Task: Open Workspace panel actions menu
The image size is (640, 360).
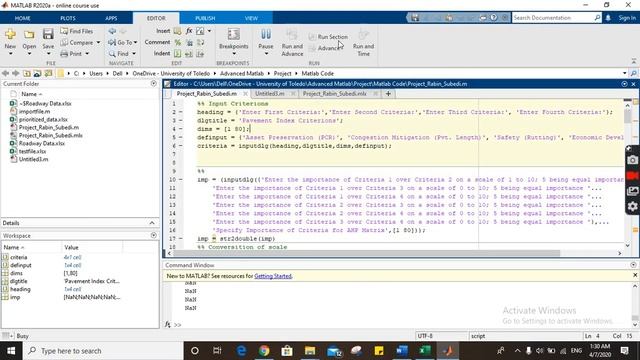Action: [x=153, y=236]
